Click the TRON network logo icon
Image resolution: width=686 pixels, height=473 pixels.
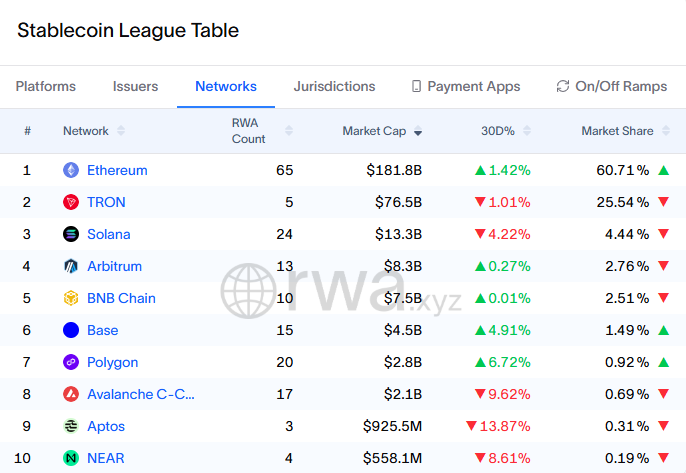pyautogui.click(x=71, y=202)
